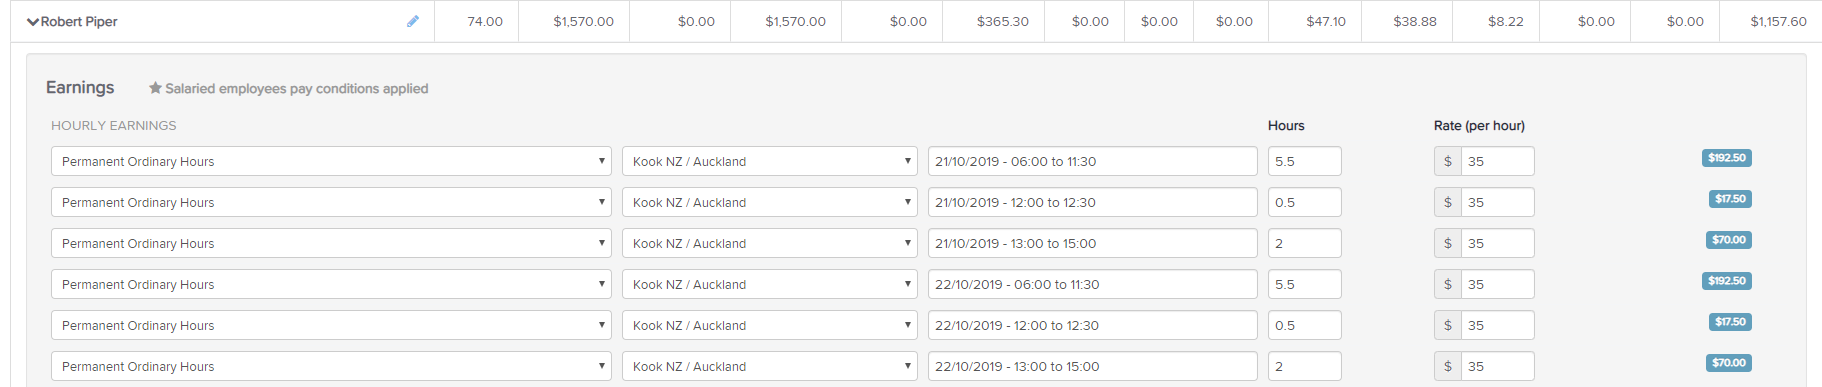Click hours field showing 5.5 for 22/10/2019 row
Screen dimensions: 1822x387
pyautogui.click(x=1304, y=284)
